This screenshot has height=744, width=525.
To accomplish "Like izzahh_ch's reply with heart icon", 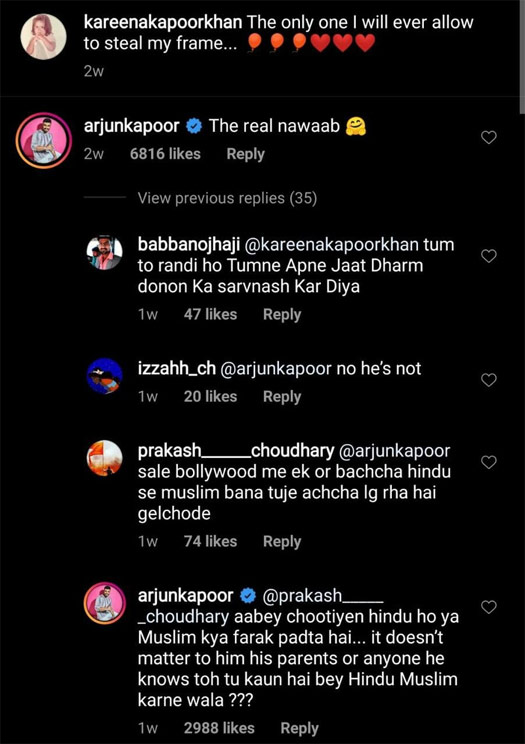I will pos(488,380).
